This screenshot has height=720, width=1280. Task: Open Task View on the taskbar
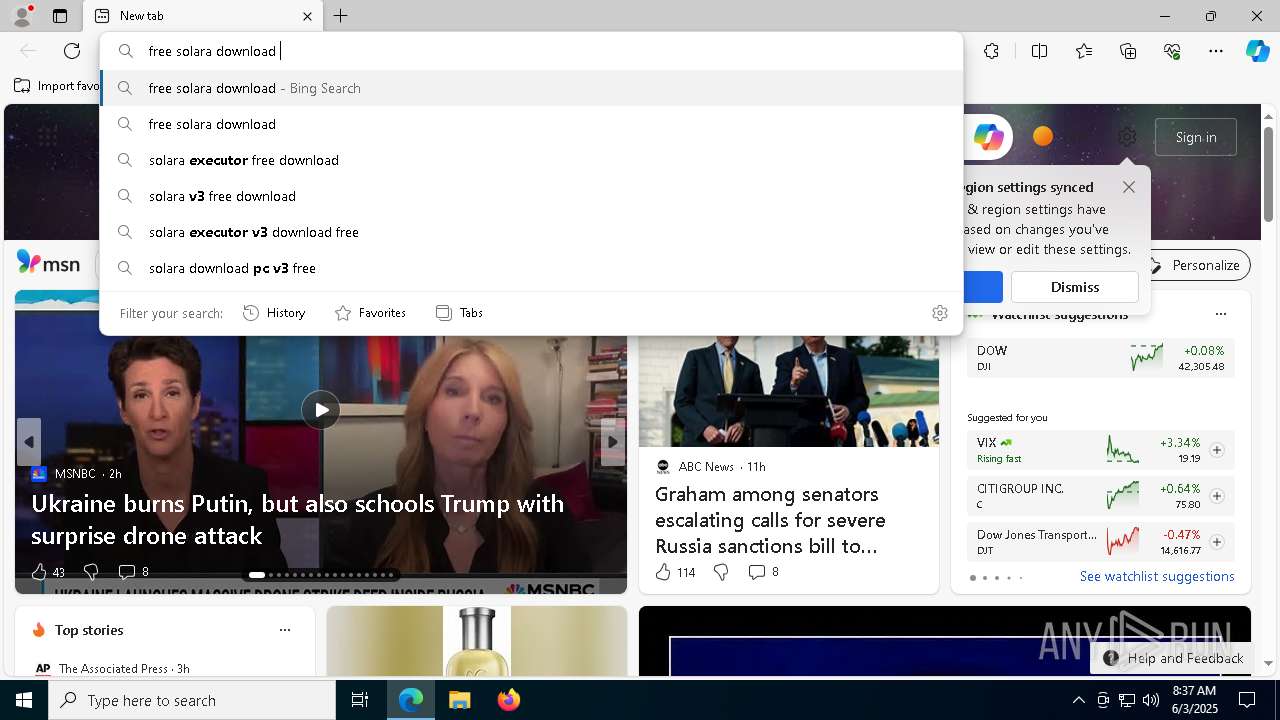pos(360,700)
